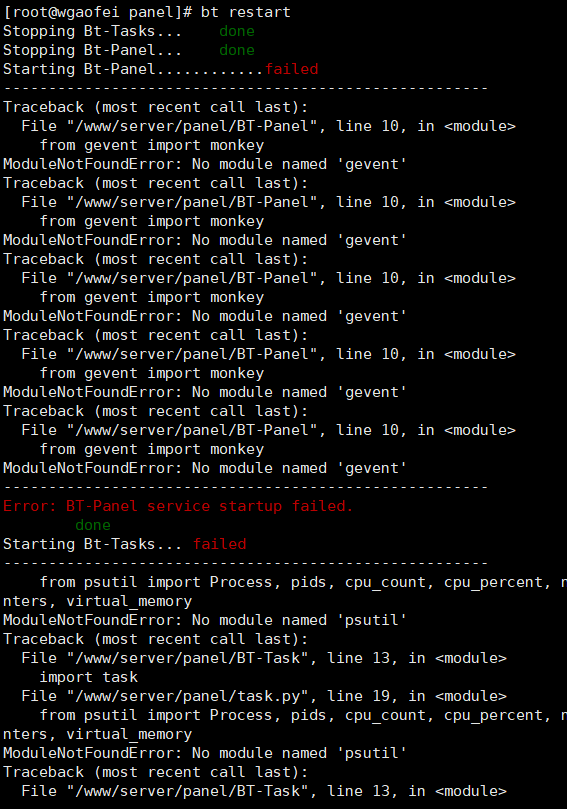Click the lone green 'done' below the error
567x809 pixels.
pyautogui.click(x=93, y=525)
